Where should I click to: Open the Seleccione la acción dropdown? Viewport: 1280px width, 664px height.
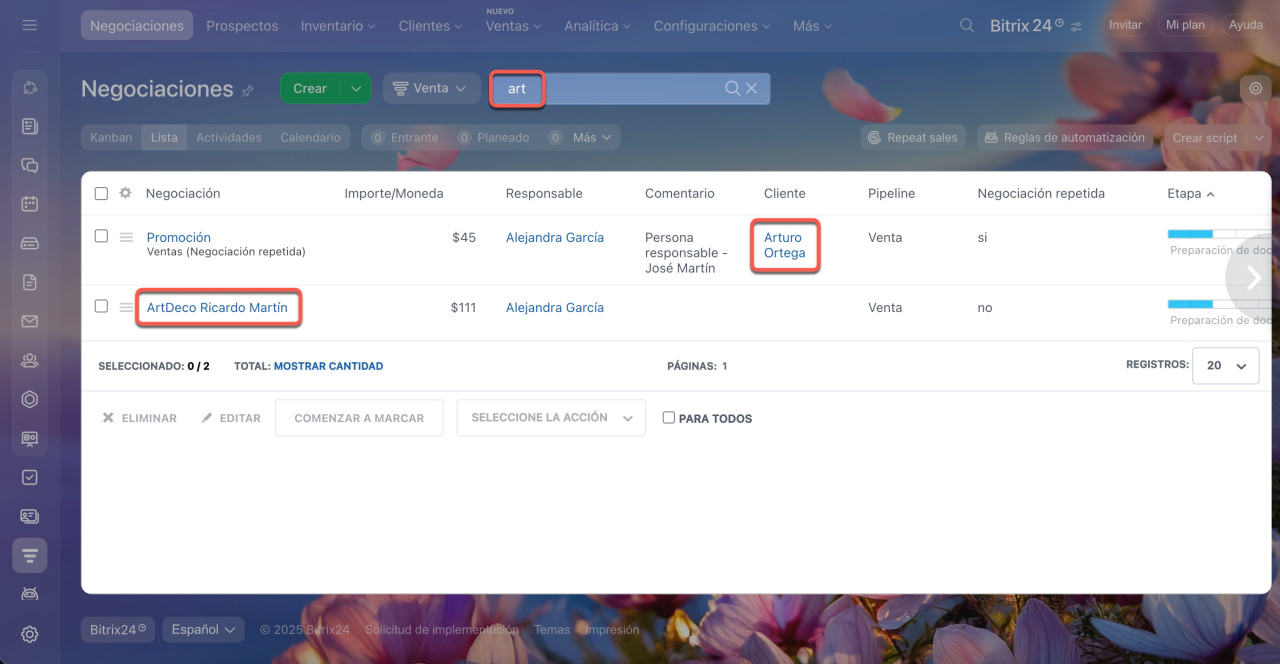tap(551, 418)
